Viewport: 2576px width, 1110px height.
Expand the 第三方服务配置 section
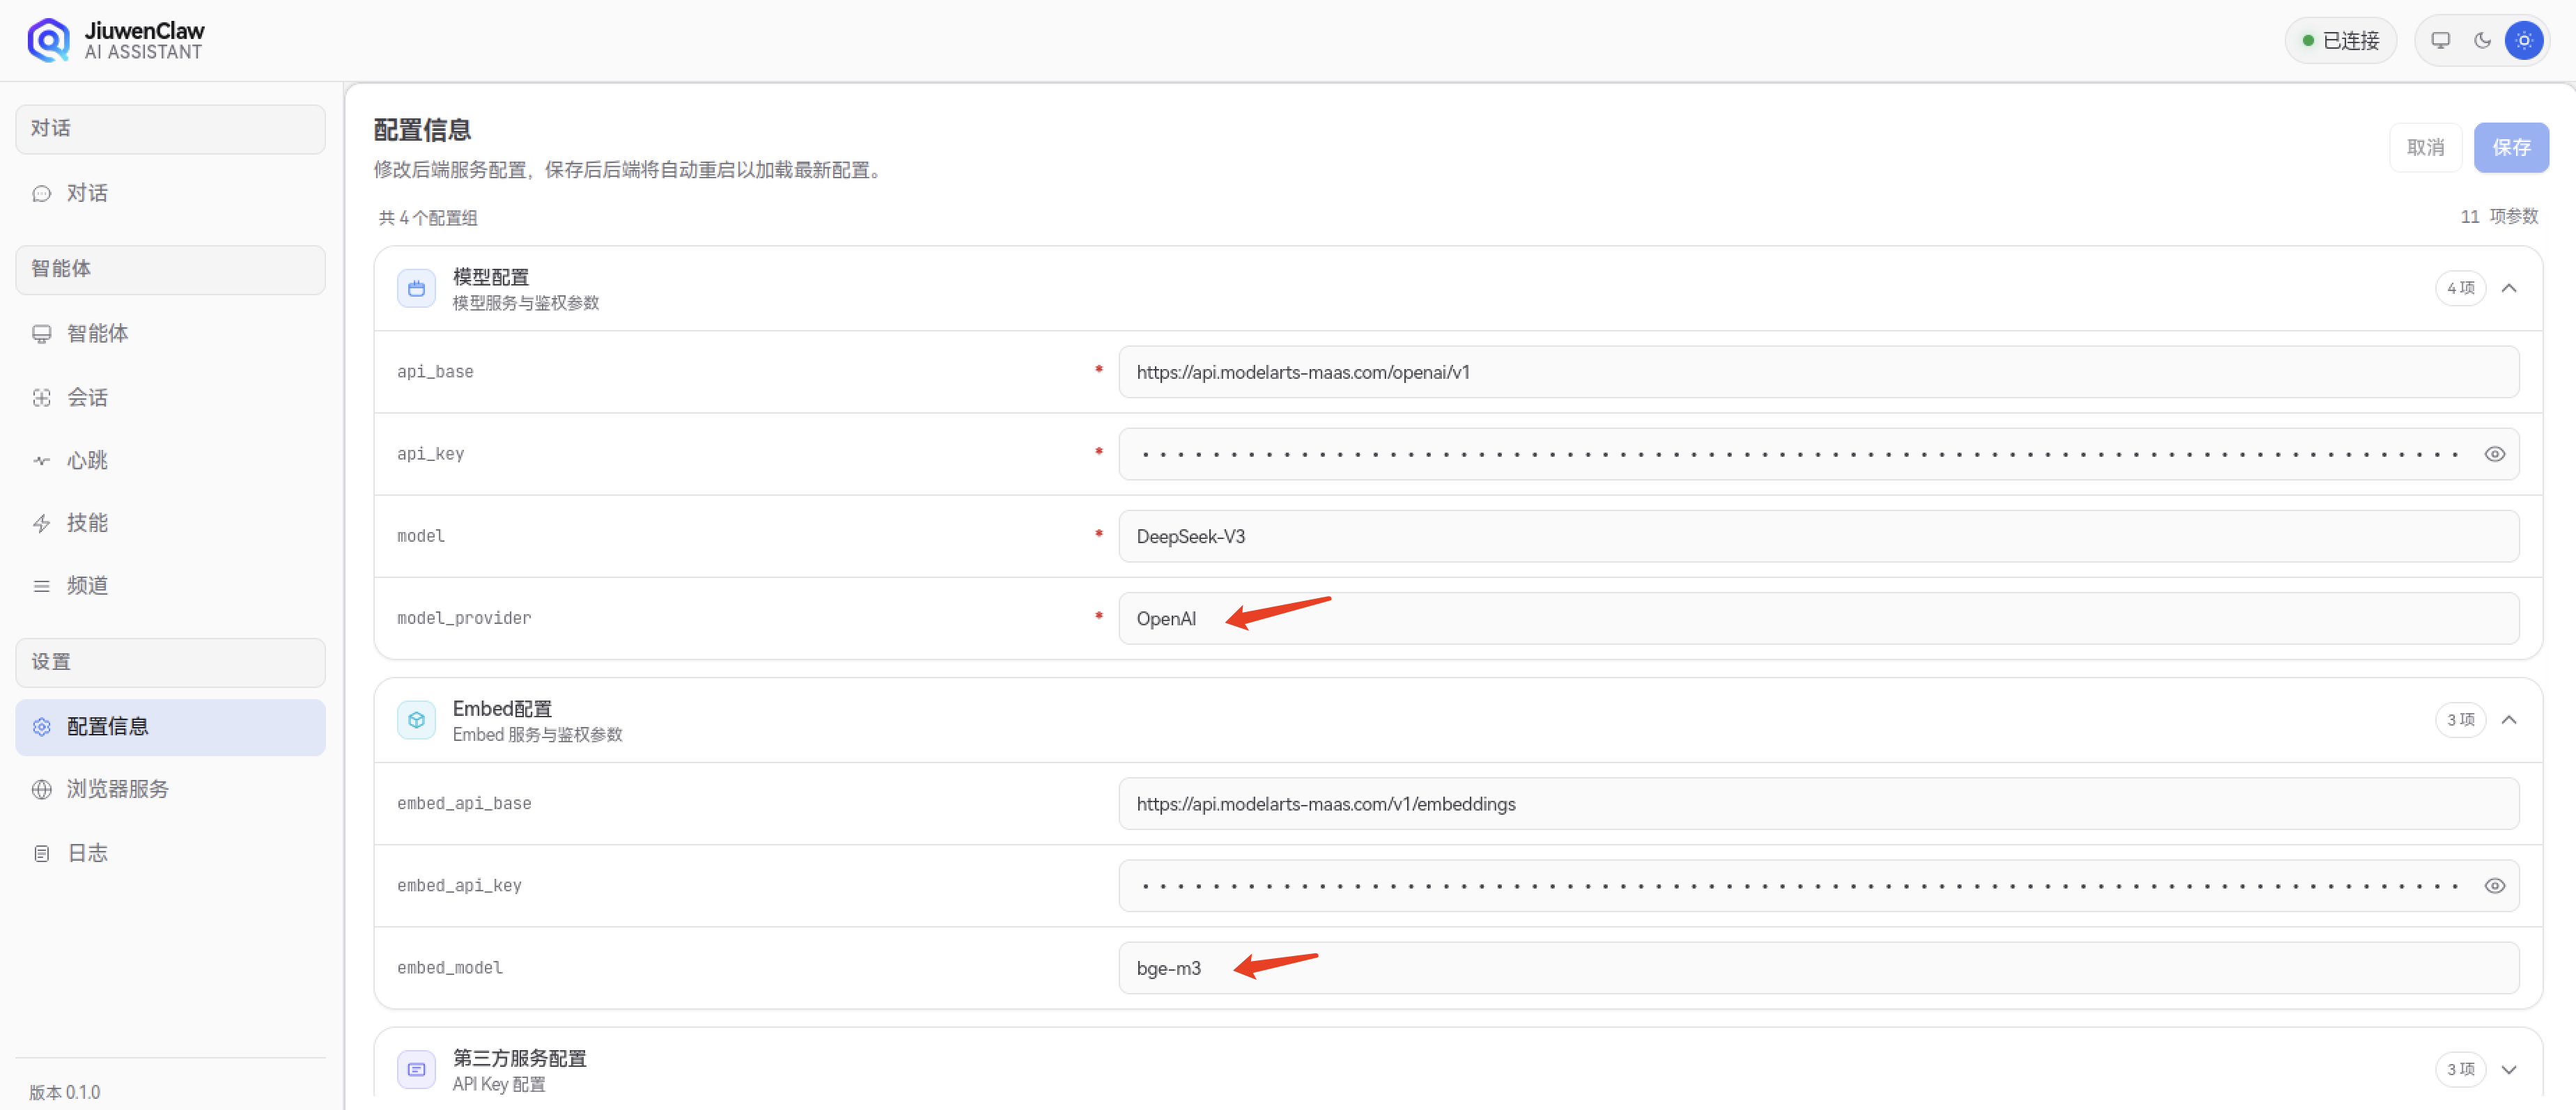[2508, 1069]
